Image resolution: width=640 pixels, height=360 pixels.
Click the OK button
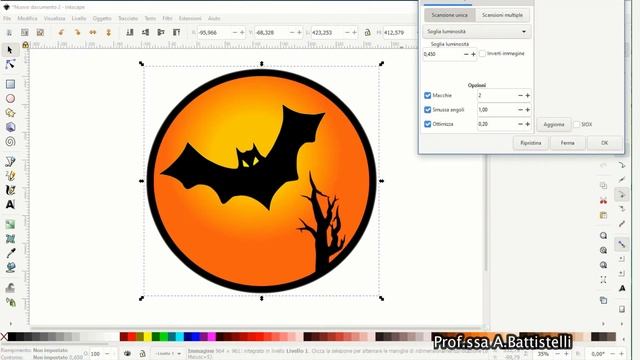click(x=604, y=143)
